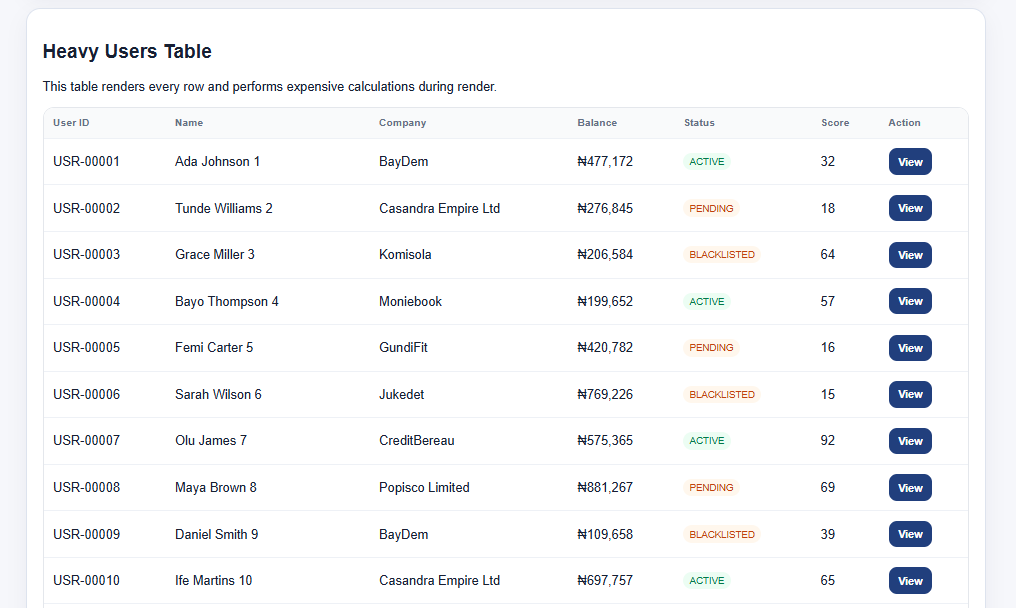The height and width of the screenshot is (608, 1016).
Task: Select the User ID column header
Action: point(71,123)
